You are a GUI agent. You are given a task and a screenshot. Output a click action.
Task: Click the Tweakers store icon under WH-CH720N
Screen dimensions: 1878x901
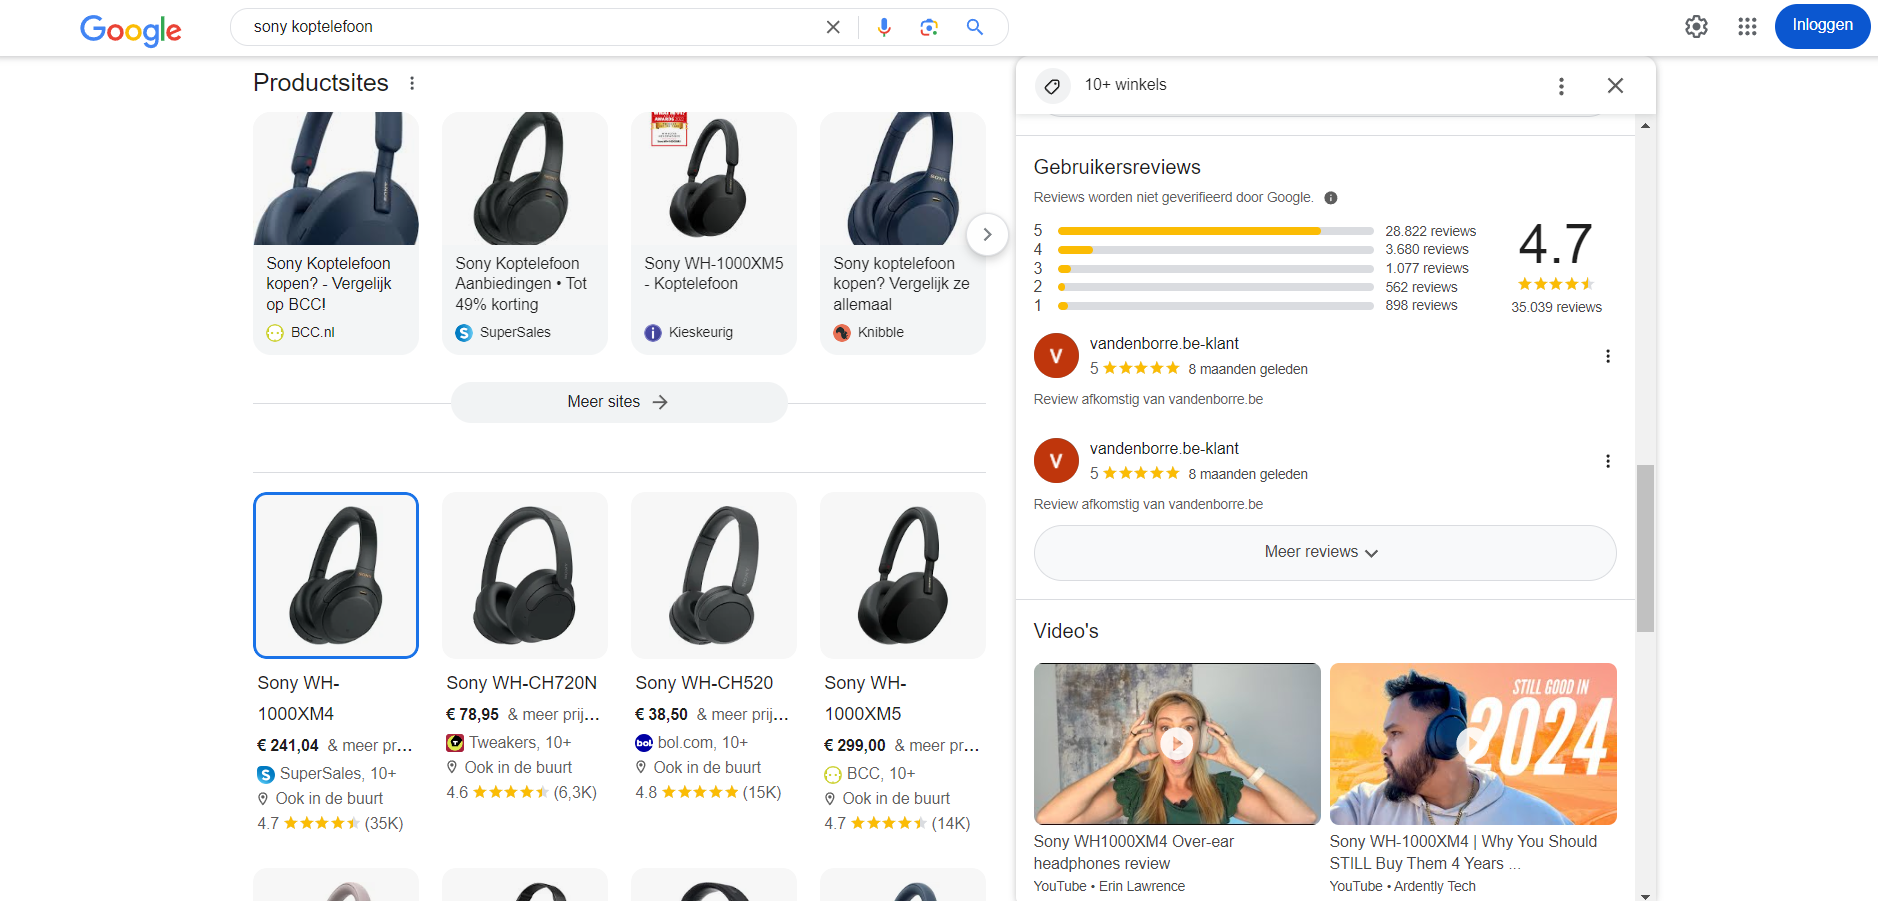[x=455, y=743]
